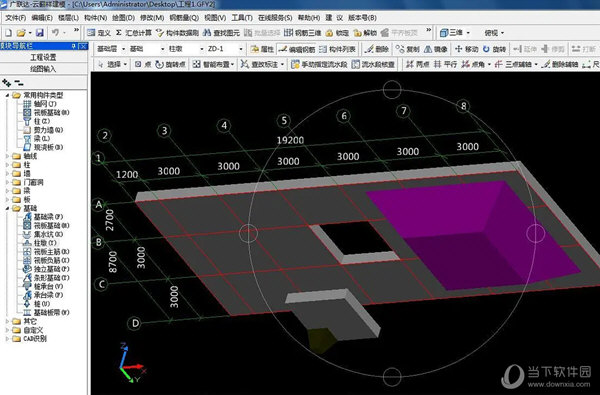
Task: Select 轴网(J) in the tree
Action: tap(40, 104)
